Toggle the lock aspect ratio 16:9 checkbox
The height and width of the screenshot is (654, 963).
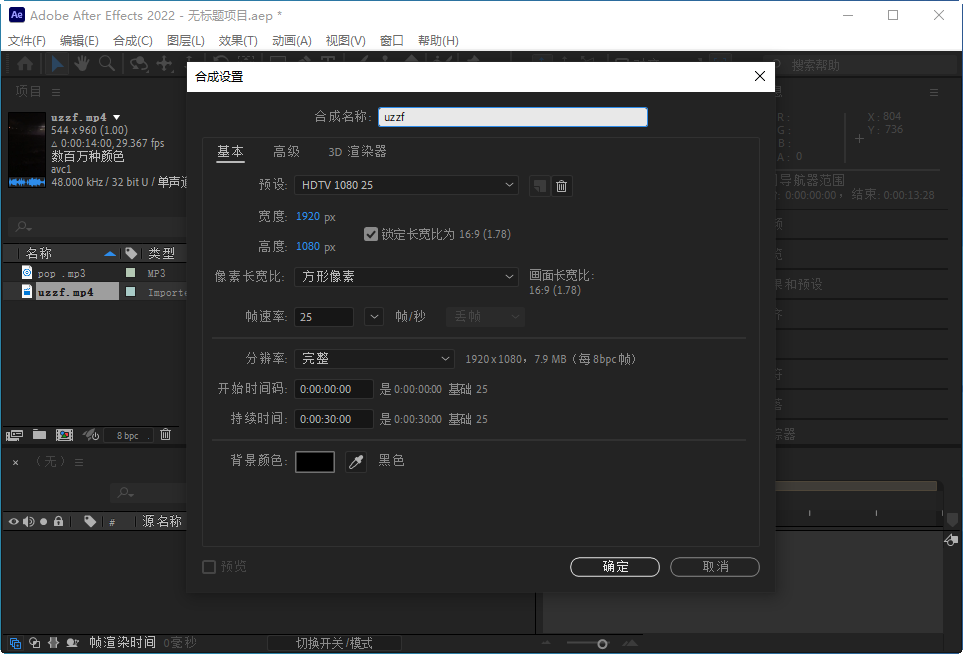pyautogui.click(x=370, y=234)
